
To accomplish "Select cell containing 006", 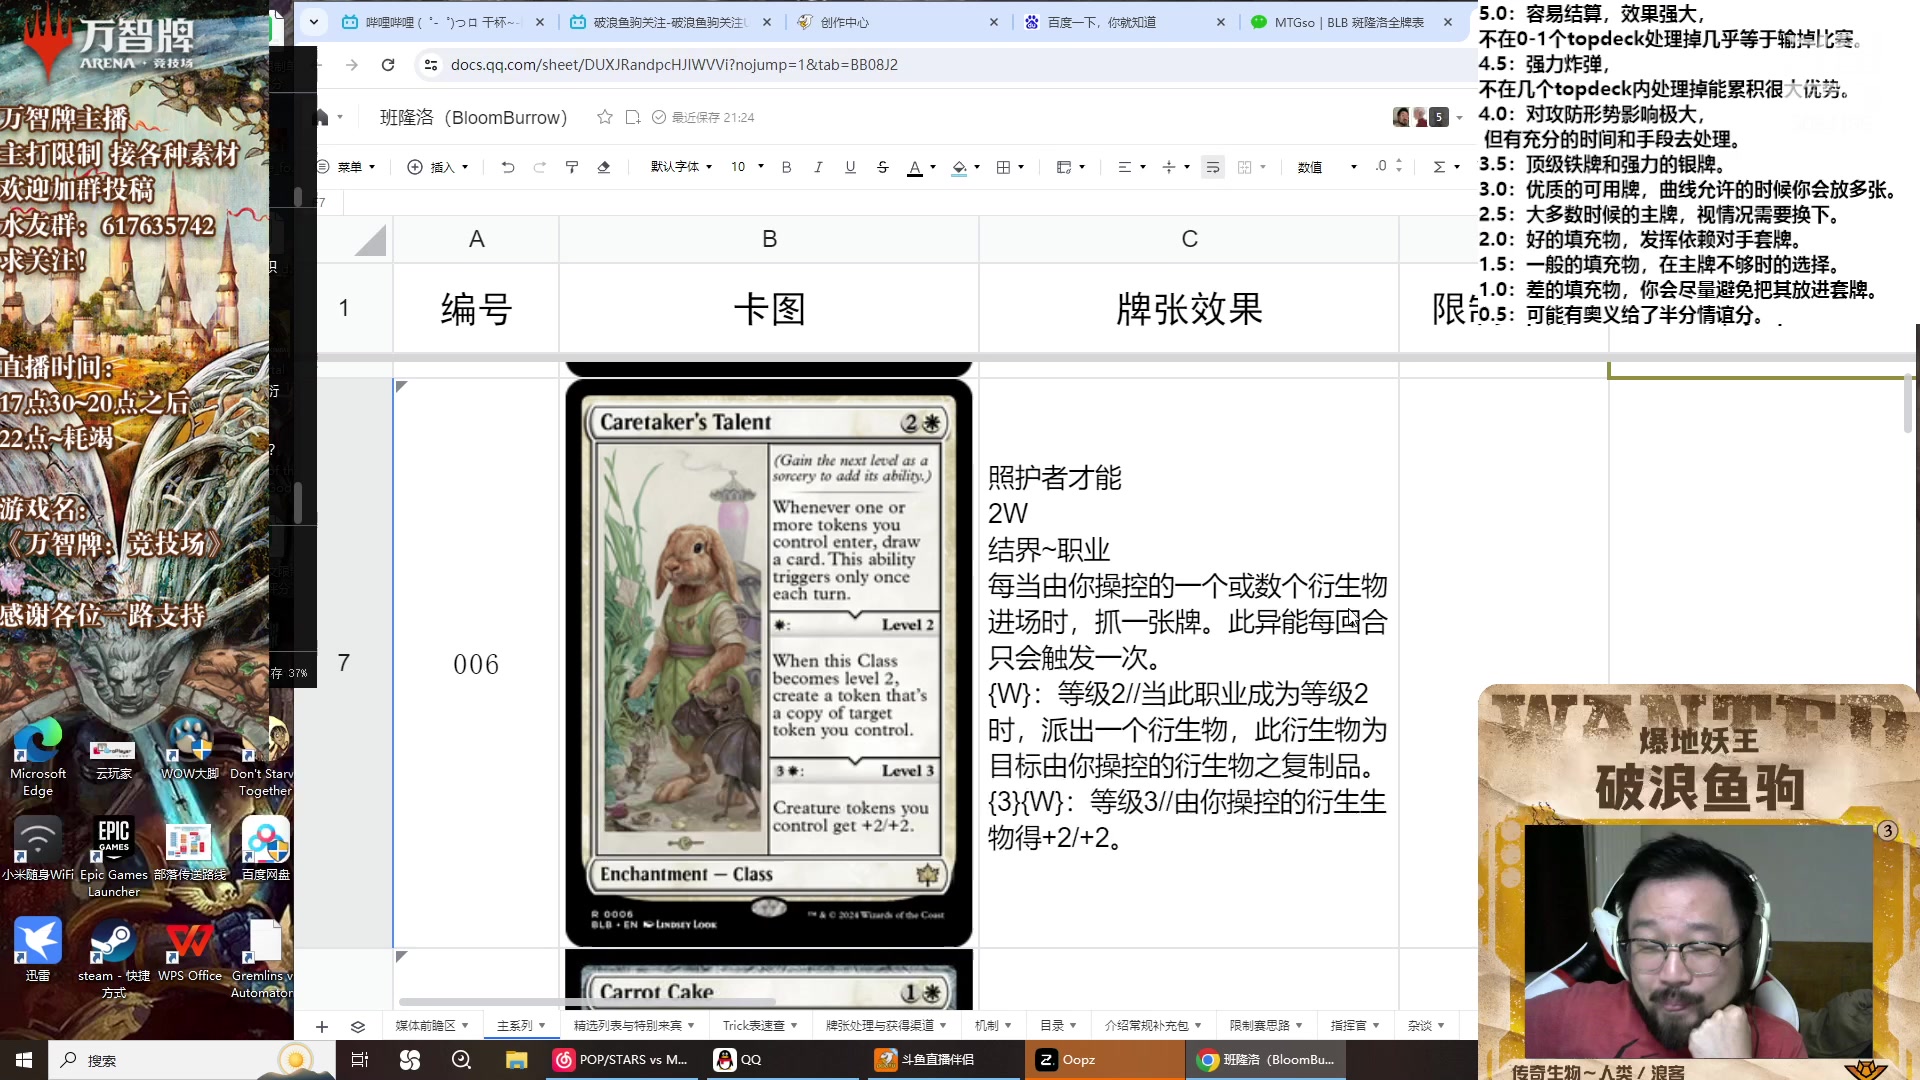I will tap(476, 664).
